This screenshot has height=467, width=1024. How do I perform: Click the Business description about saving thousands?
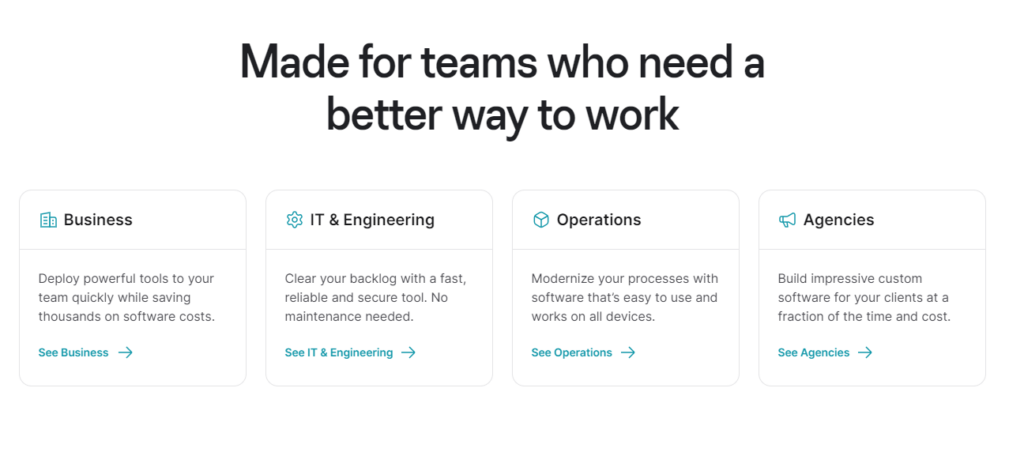[x=126, y=298]
